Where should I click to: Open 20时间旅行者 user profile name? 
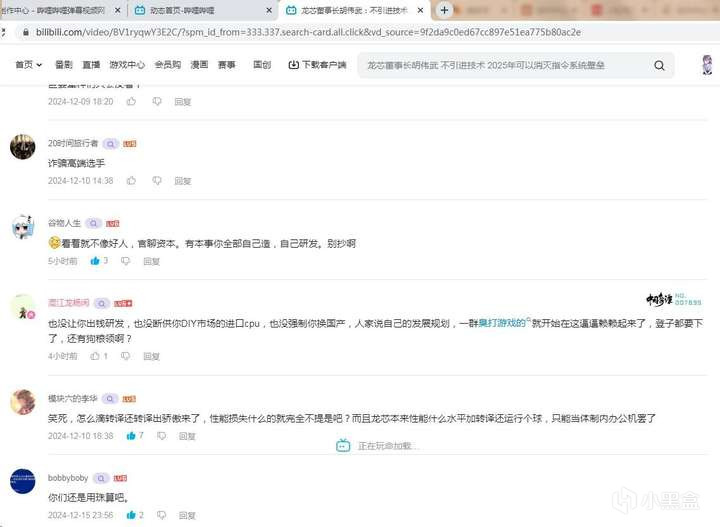(x=73, y=144)
